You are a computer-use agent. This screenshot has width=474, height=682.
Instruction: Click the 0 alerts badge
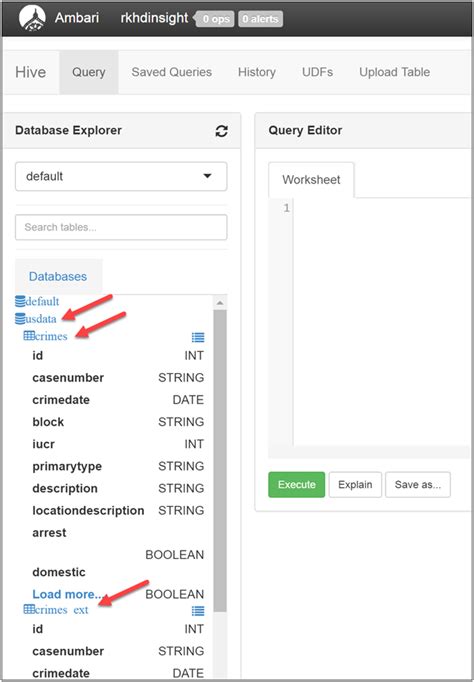pos(260,19)
